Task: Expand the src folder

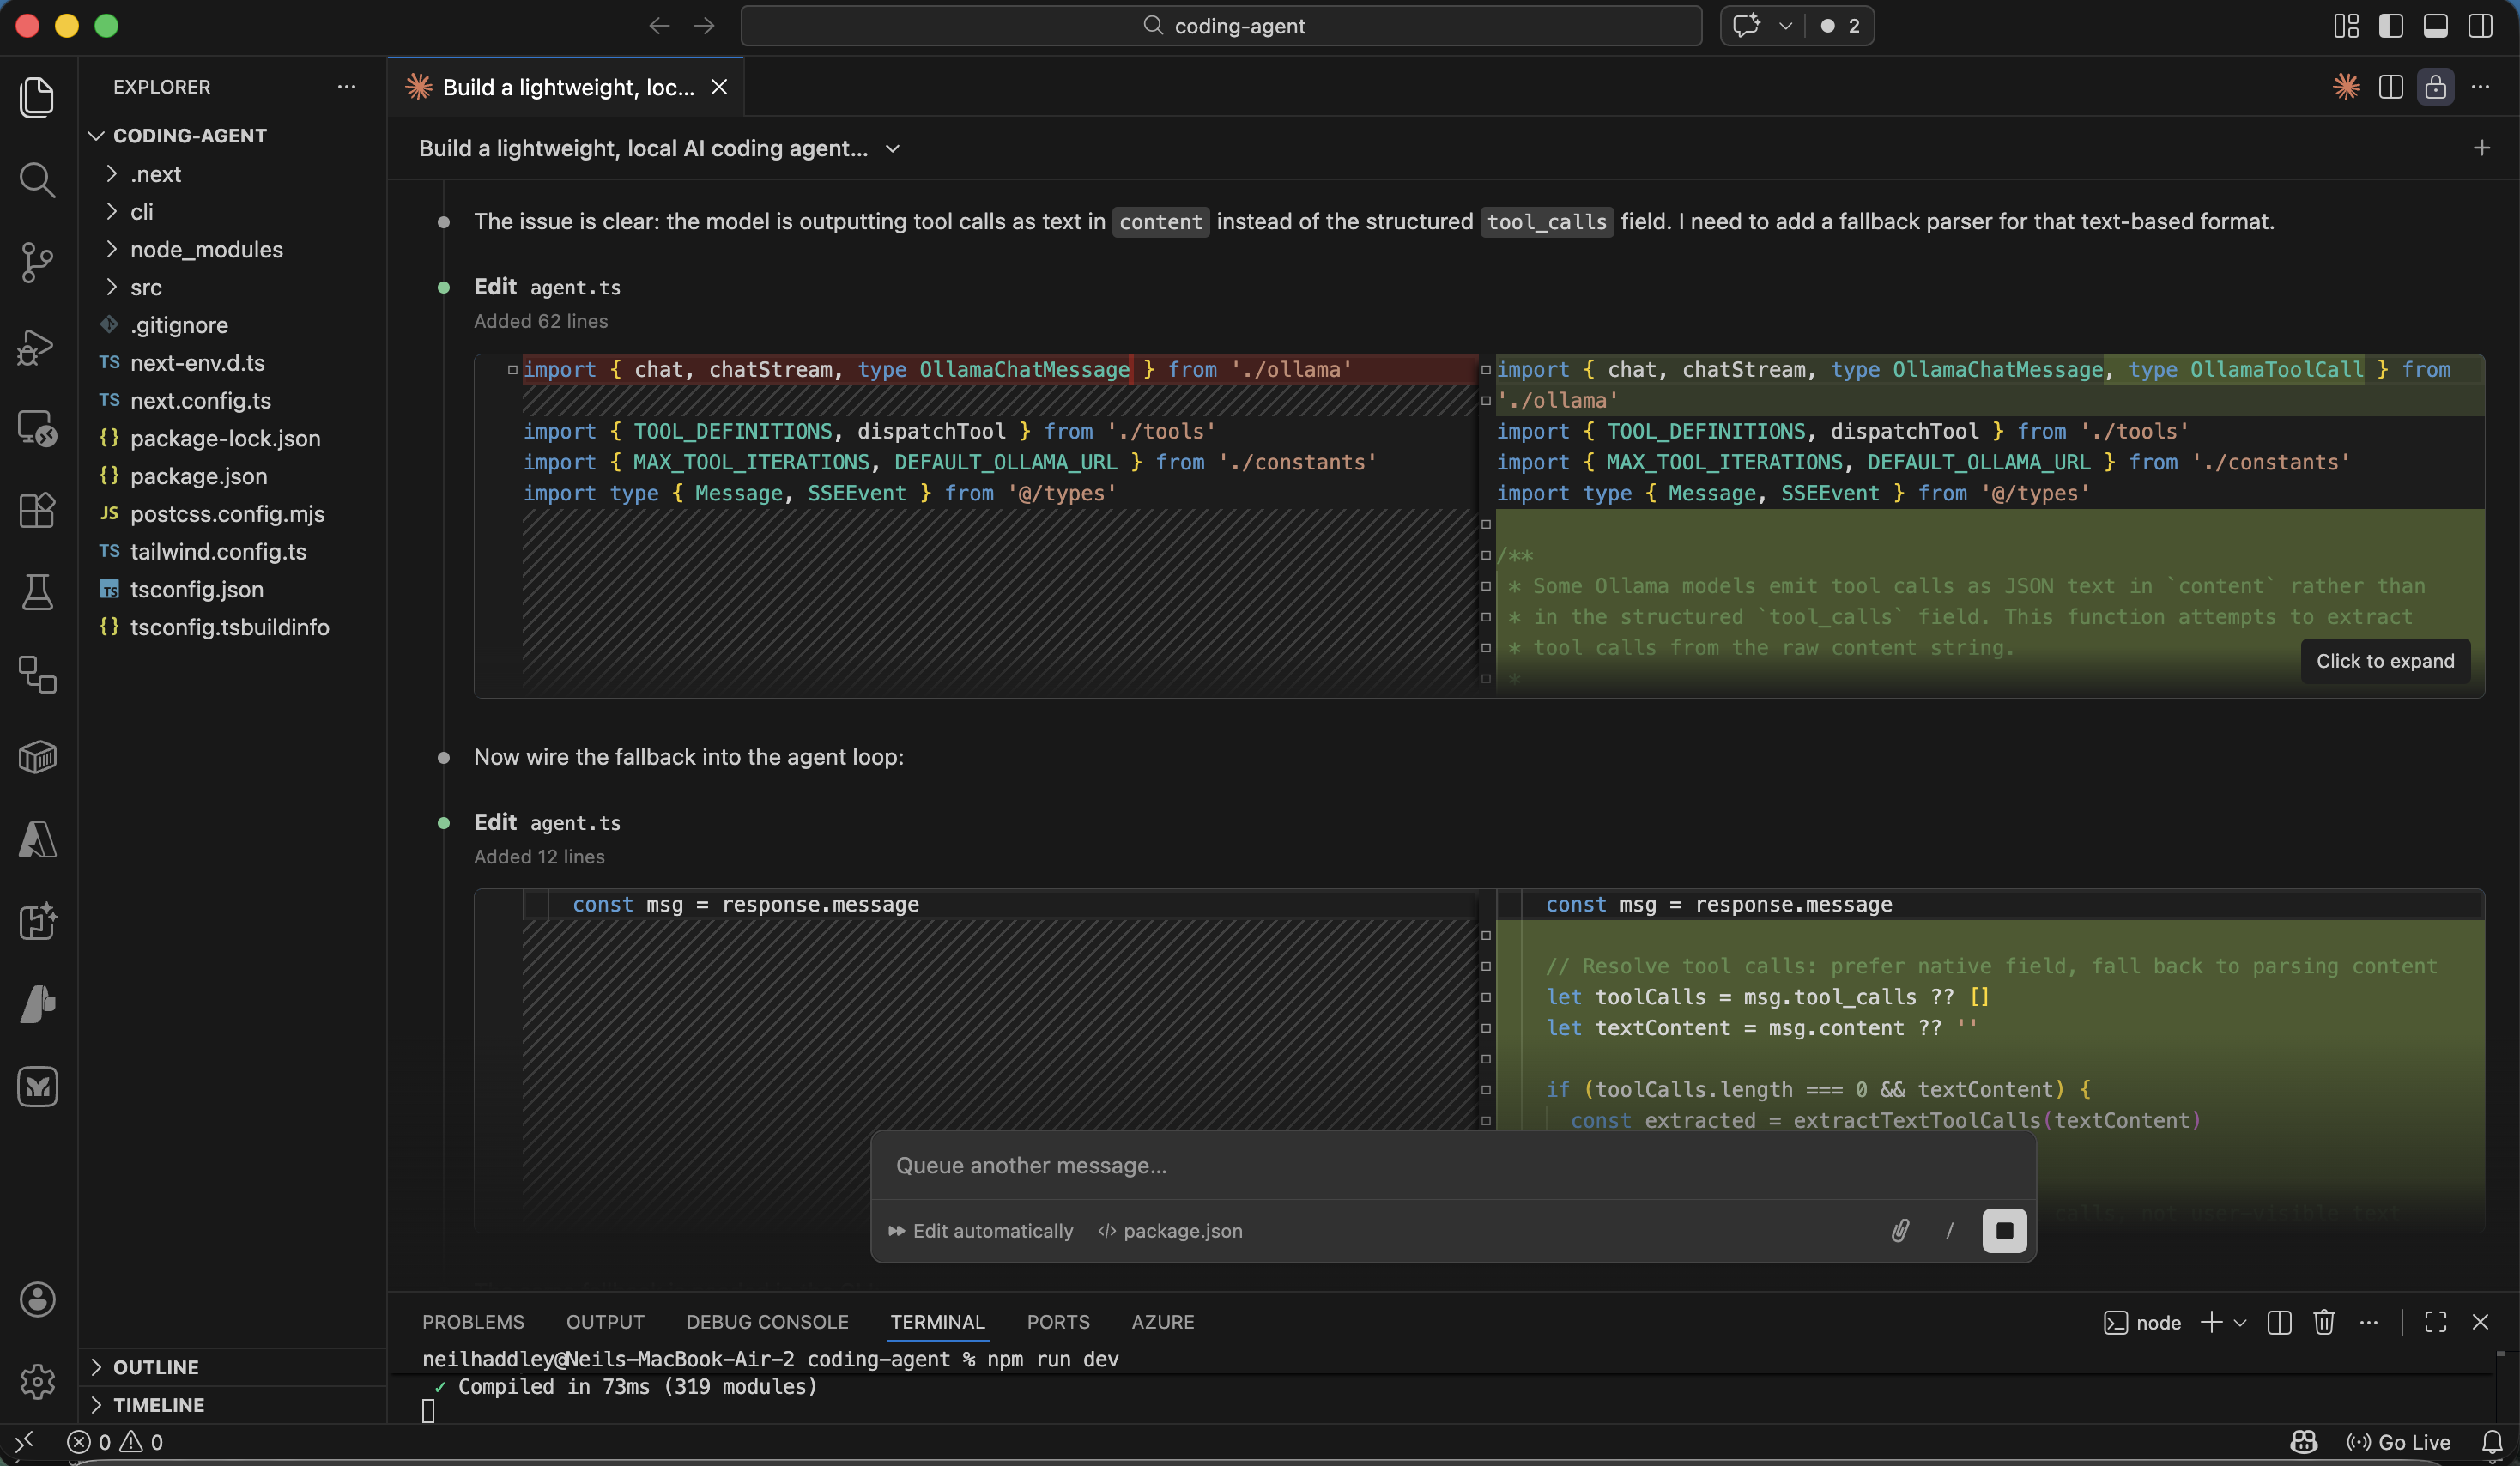Action: pos(146,288)
